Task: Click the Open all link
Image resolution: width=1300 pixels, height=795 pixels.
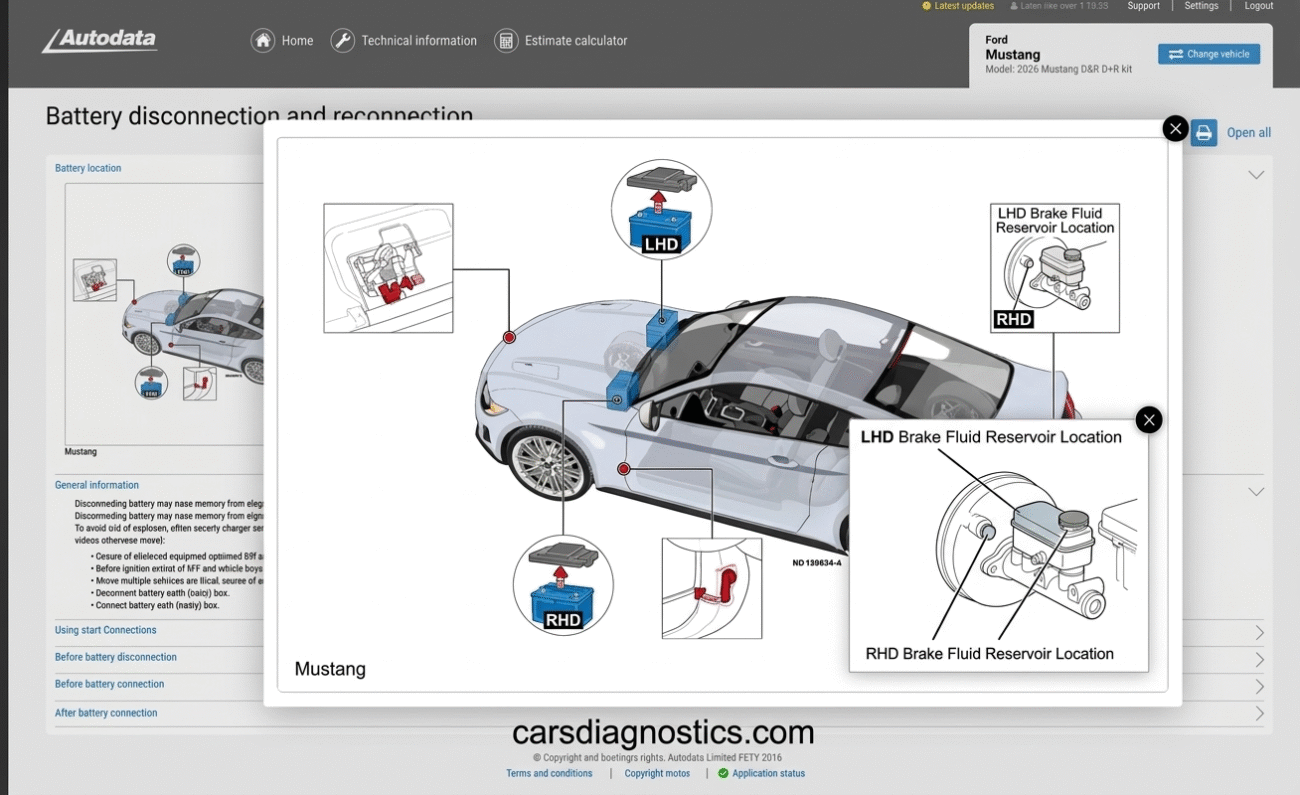Action: [1249, 133]
